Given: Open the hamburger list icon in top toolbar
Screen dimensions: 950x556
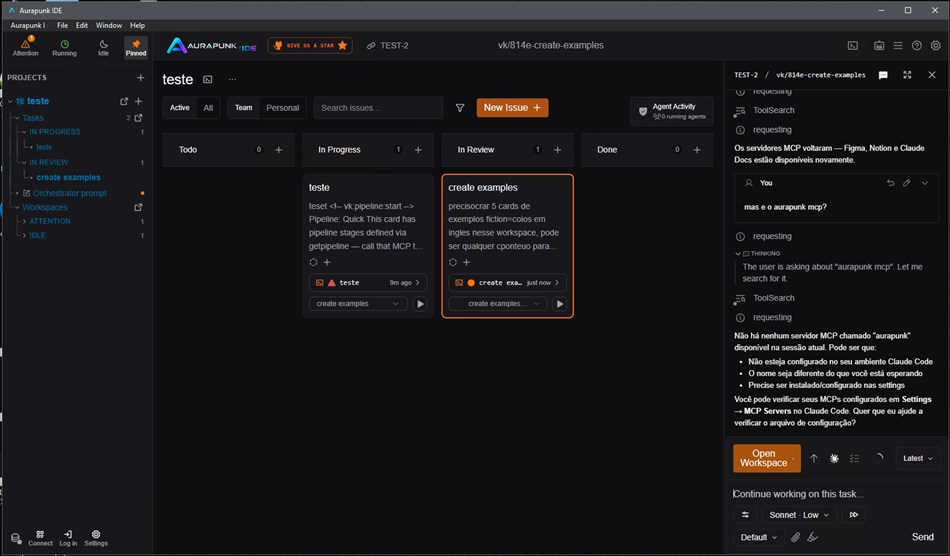Looking at the screenshot, I should (898, 45).
